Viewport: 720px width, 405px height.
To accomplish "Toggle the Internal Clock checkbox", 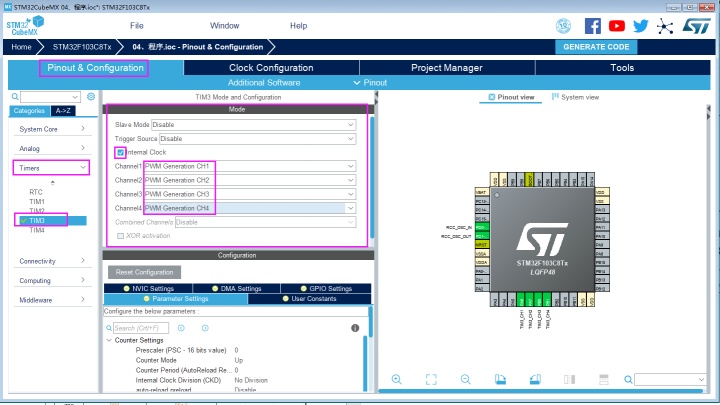I will coord(120,152).
